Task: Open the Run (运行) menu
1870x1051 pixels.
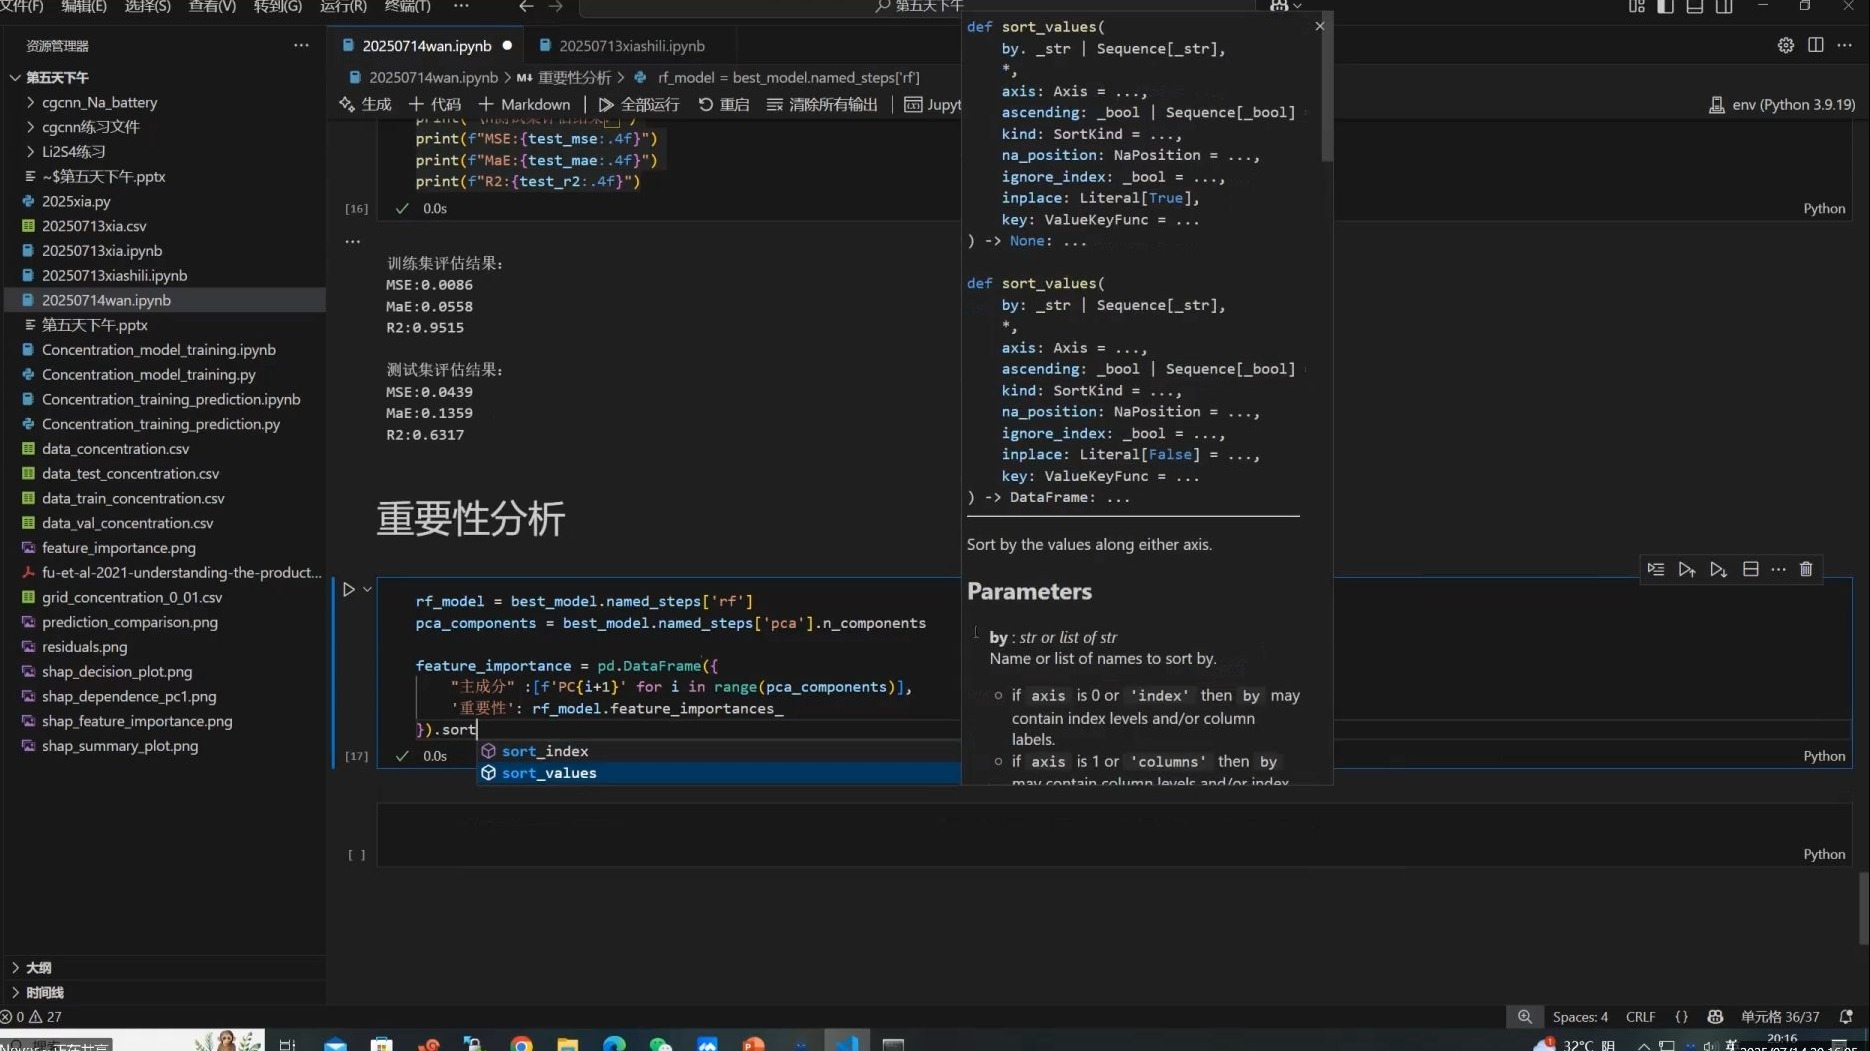Action: (343, 6)
